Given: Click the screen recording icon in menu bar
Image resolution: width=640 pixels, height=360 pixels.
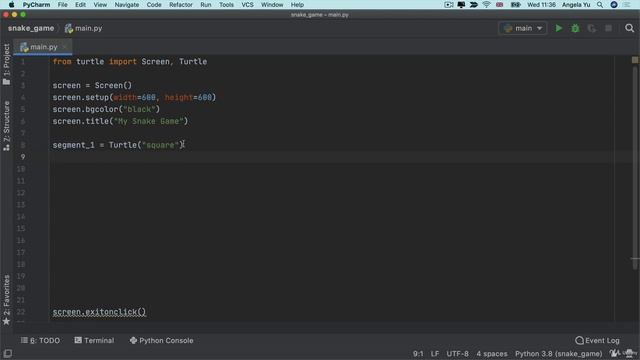Looking at the screenshot, I should pyautogui.click(x=449, y=5).
